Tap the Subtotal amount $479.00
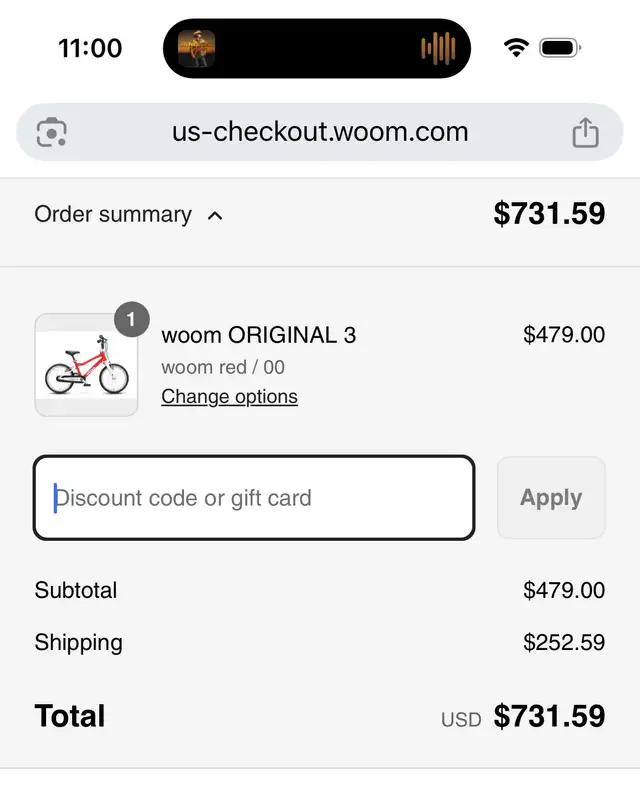 [x=564, y=590]
